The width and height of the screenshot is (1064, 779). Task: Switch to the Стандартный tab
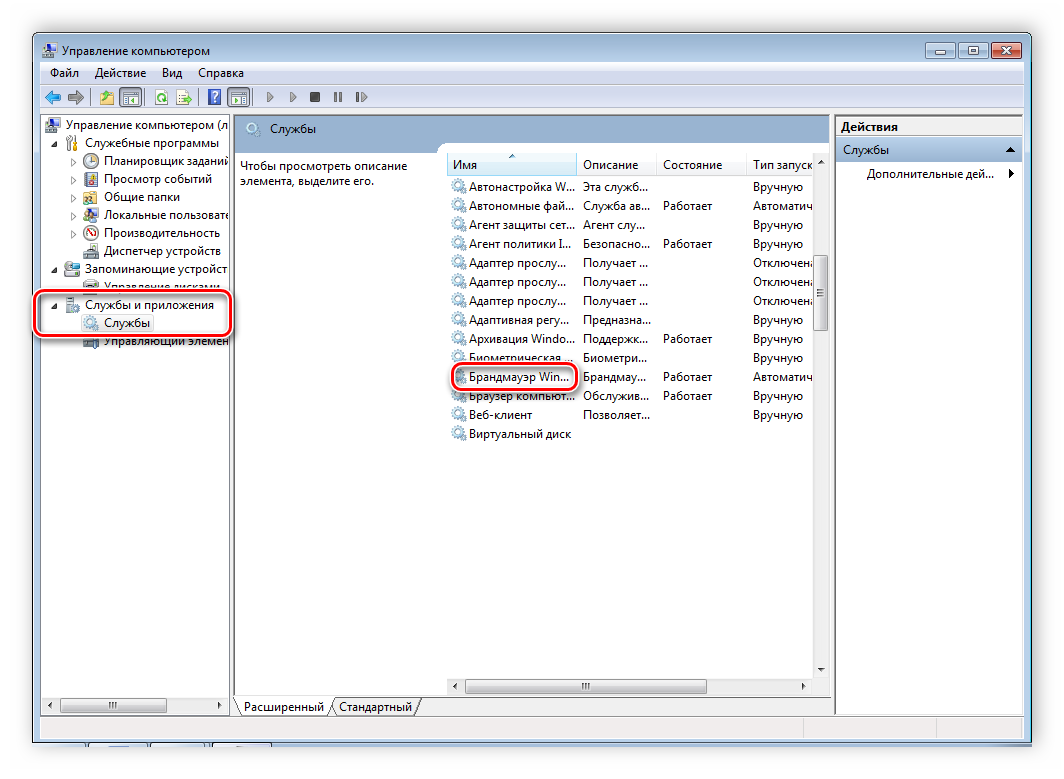[x=375, y=707]
